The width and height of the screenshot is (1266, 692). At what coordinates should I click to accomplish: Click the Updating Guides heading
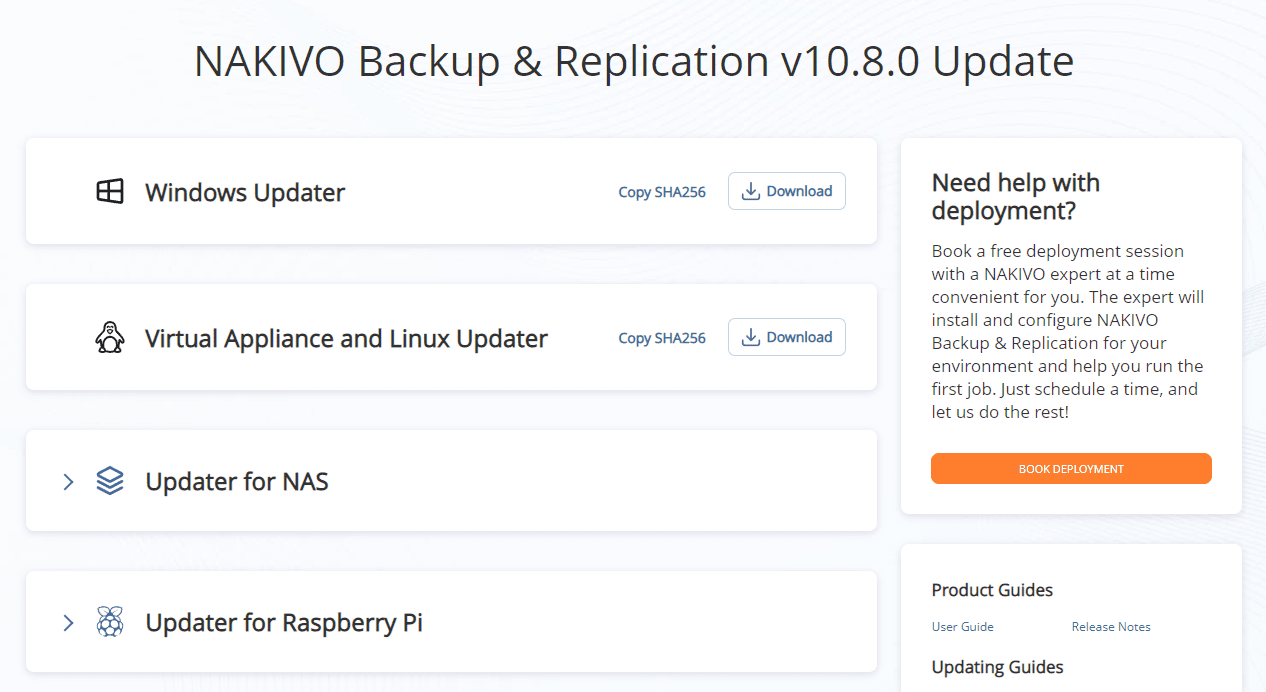(x=997, y=667)
